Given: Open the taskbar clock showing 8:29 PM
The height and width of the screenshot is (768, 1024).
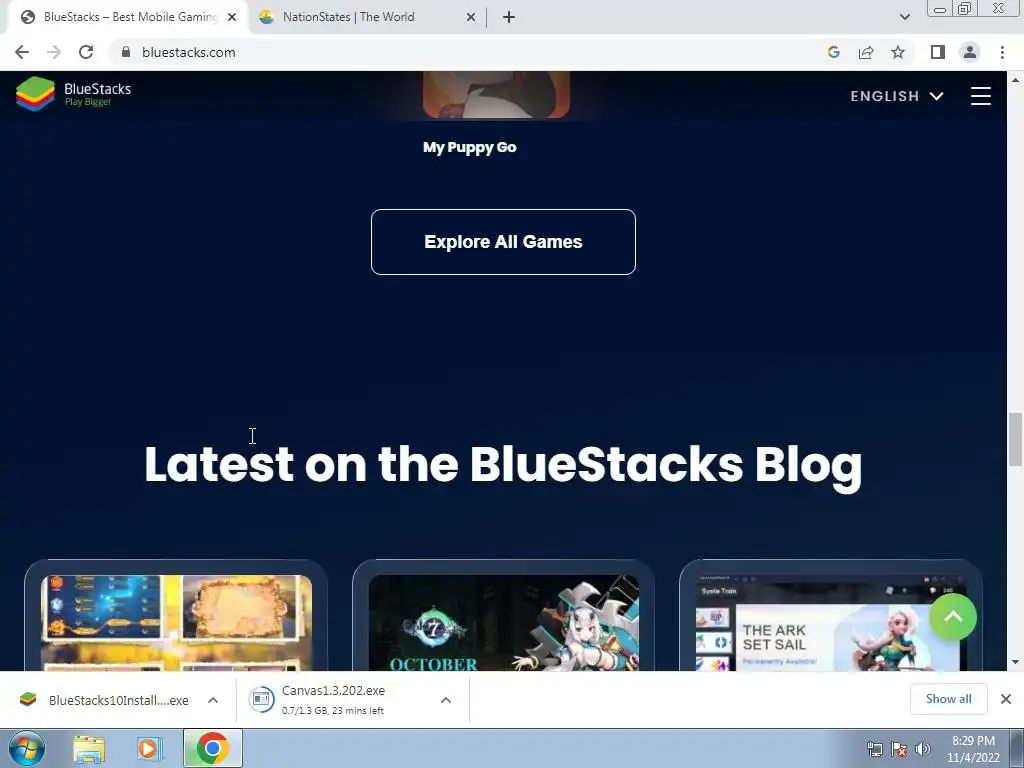Looking at the screenshot, I should (973, 749).
